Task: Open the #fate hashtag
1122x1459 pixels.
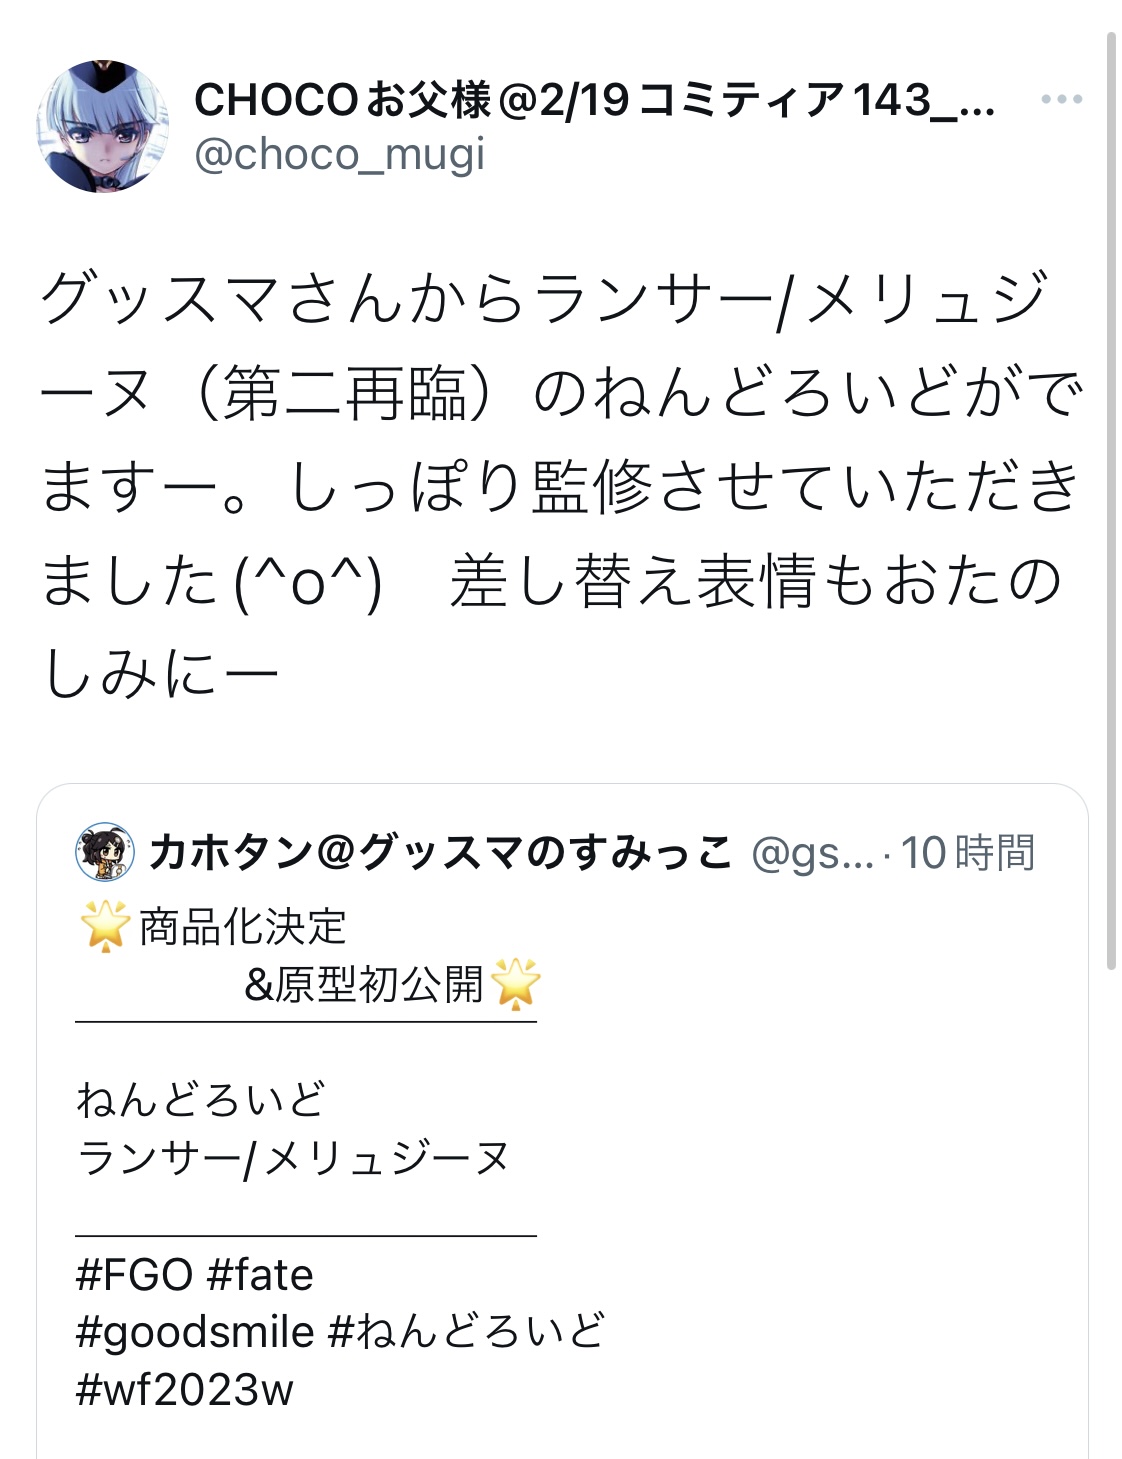Action: point(260,1276)
